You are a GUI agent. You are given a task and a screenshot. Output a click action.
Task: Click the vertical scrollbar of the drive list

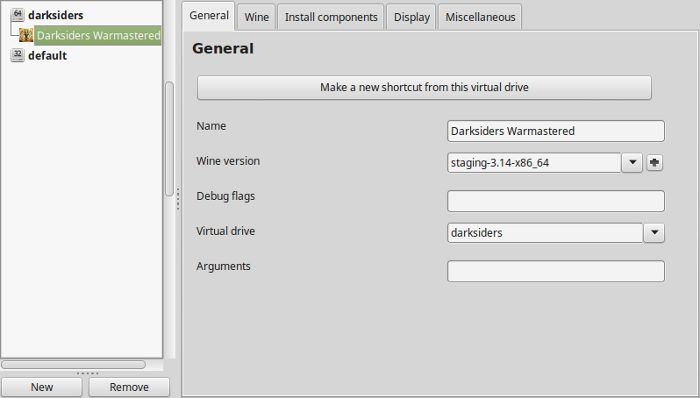tap(169, 138)
